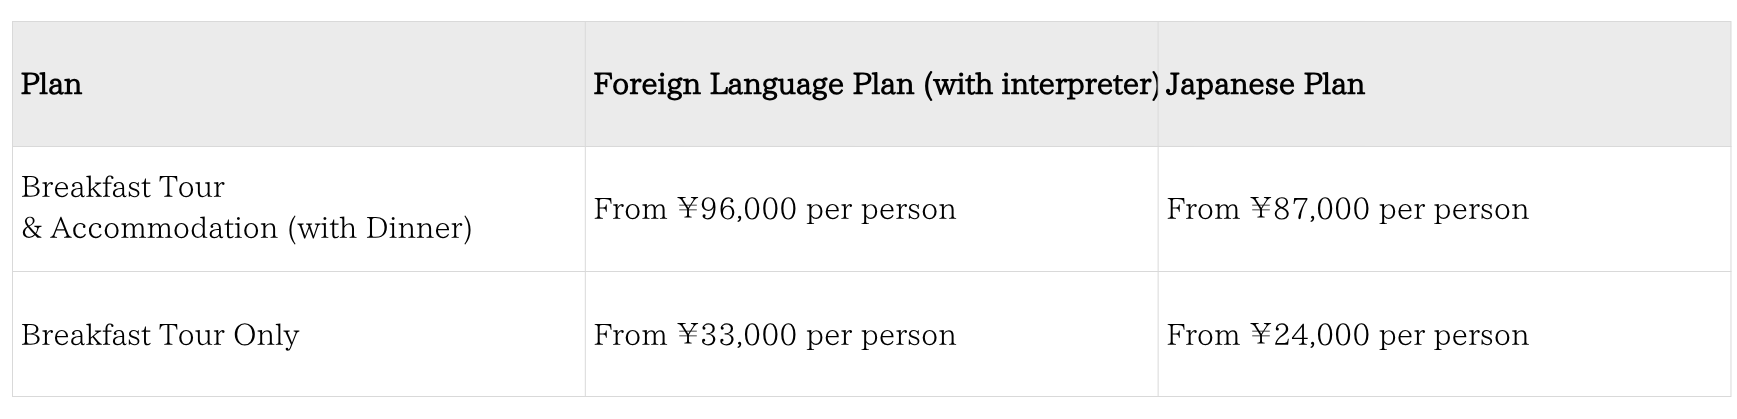Click "per person" beside the ¥96,000 price

tap(881, 209)
